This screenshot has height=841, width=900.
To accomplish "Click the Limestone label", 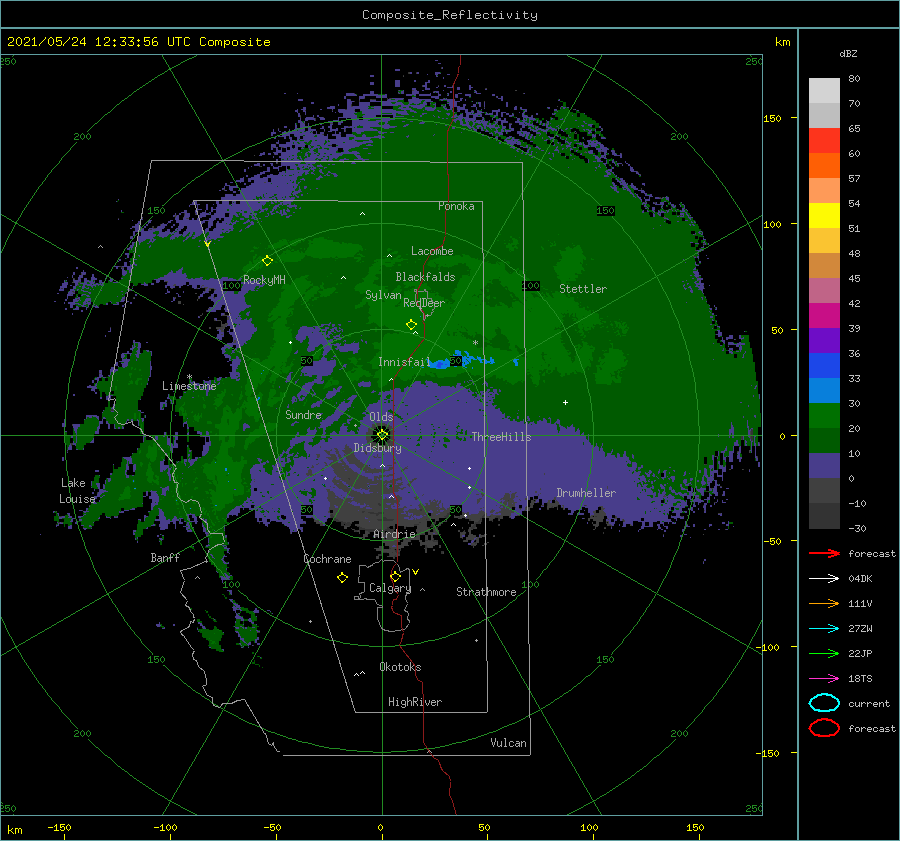I will click(189, 386).
